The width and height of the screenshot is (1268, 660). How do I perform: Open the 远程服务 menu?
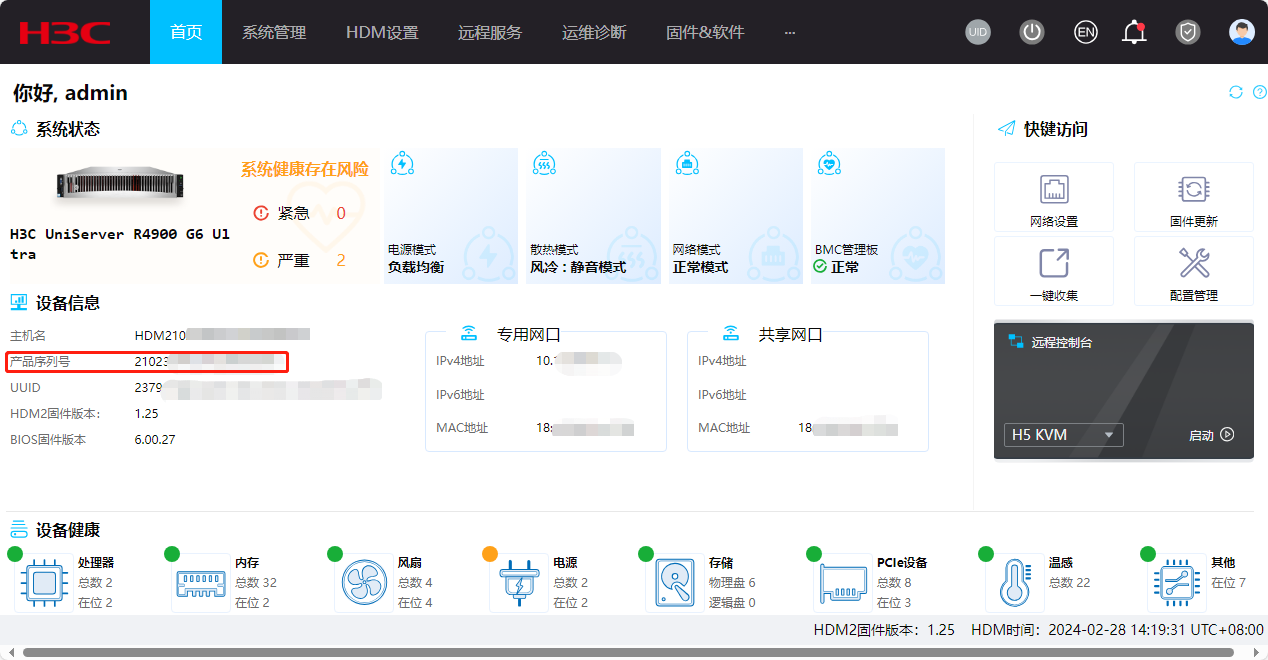click(490, 32)
